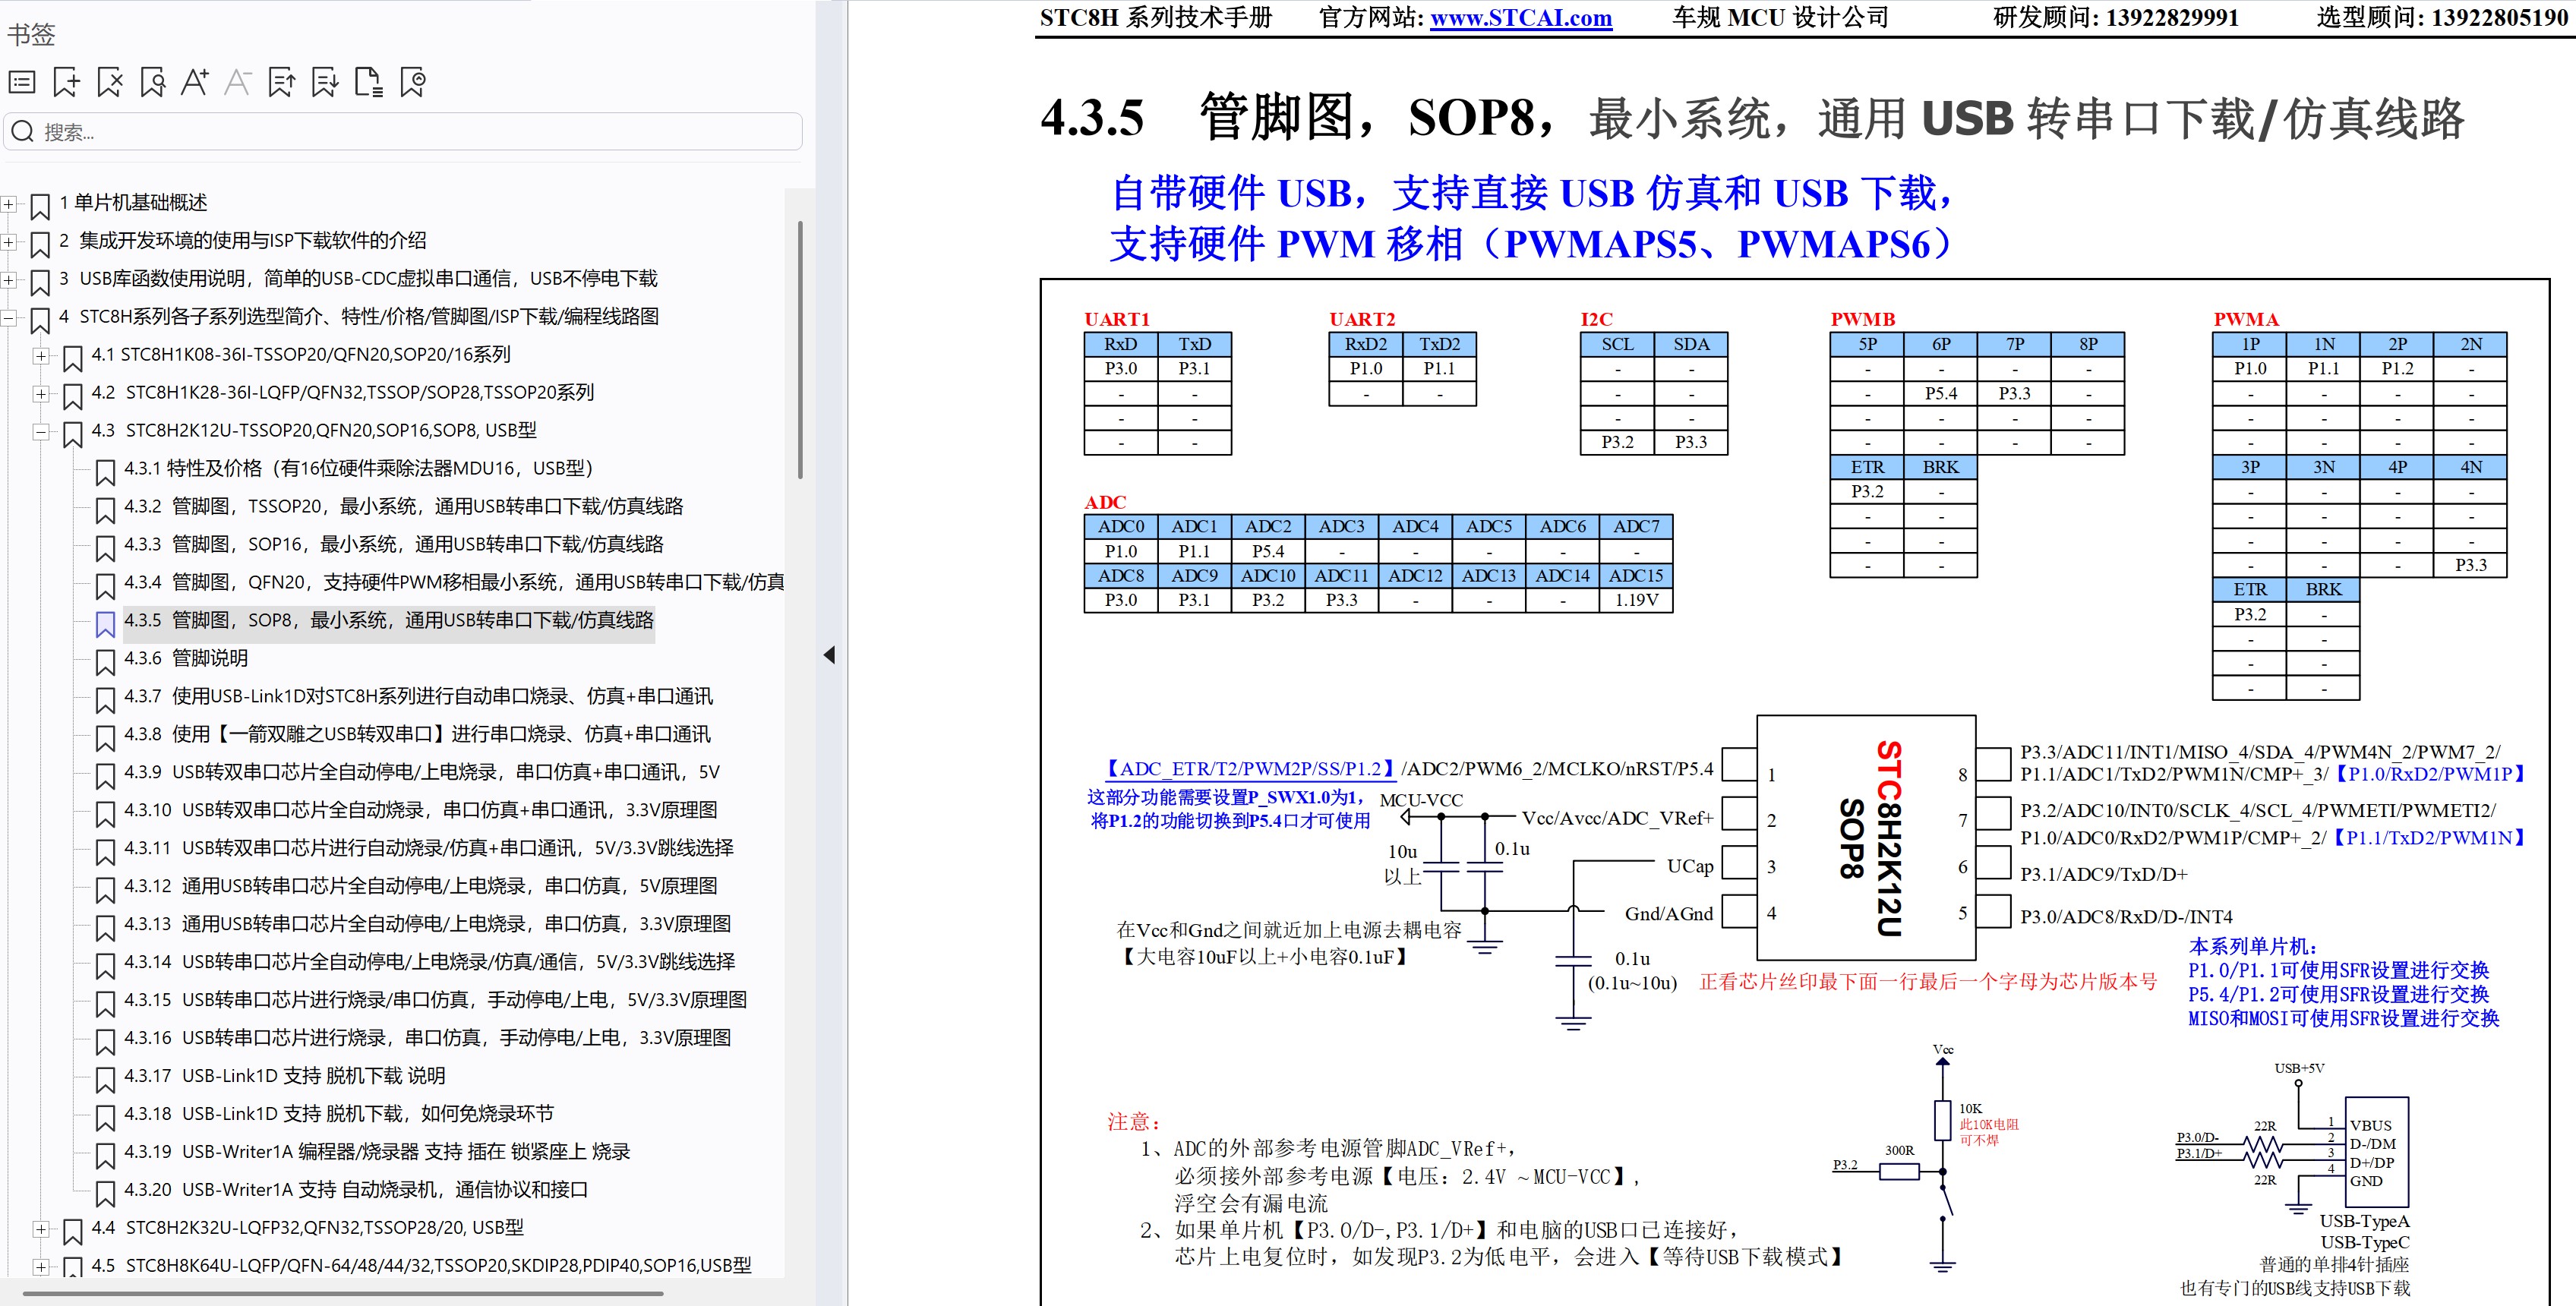Click the expand bookmarks up-arrow icon
The image size is (2576, 1306).
tap(282, 82)
